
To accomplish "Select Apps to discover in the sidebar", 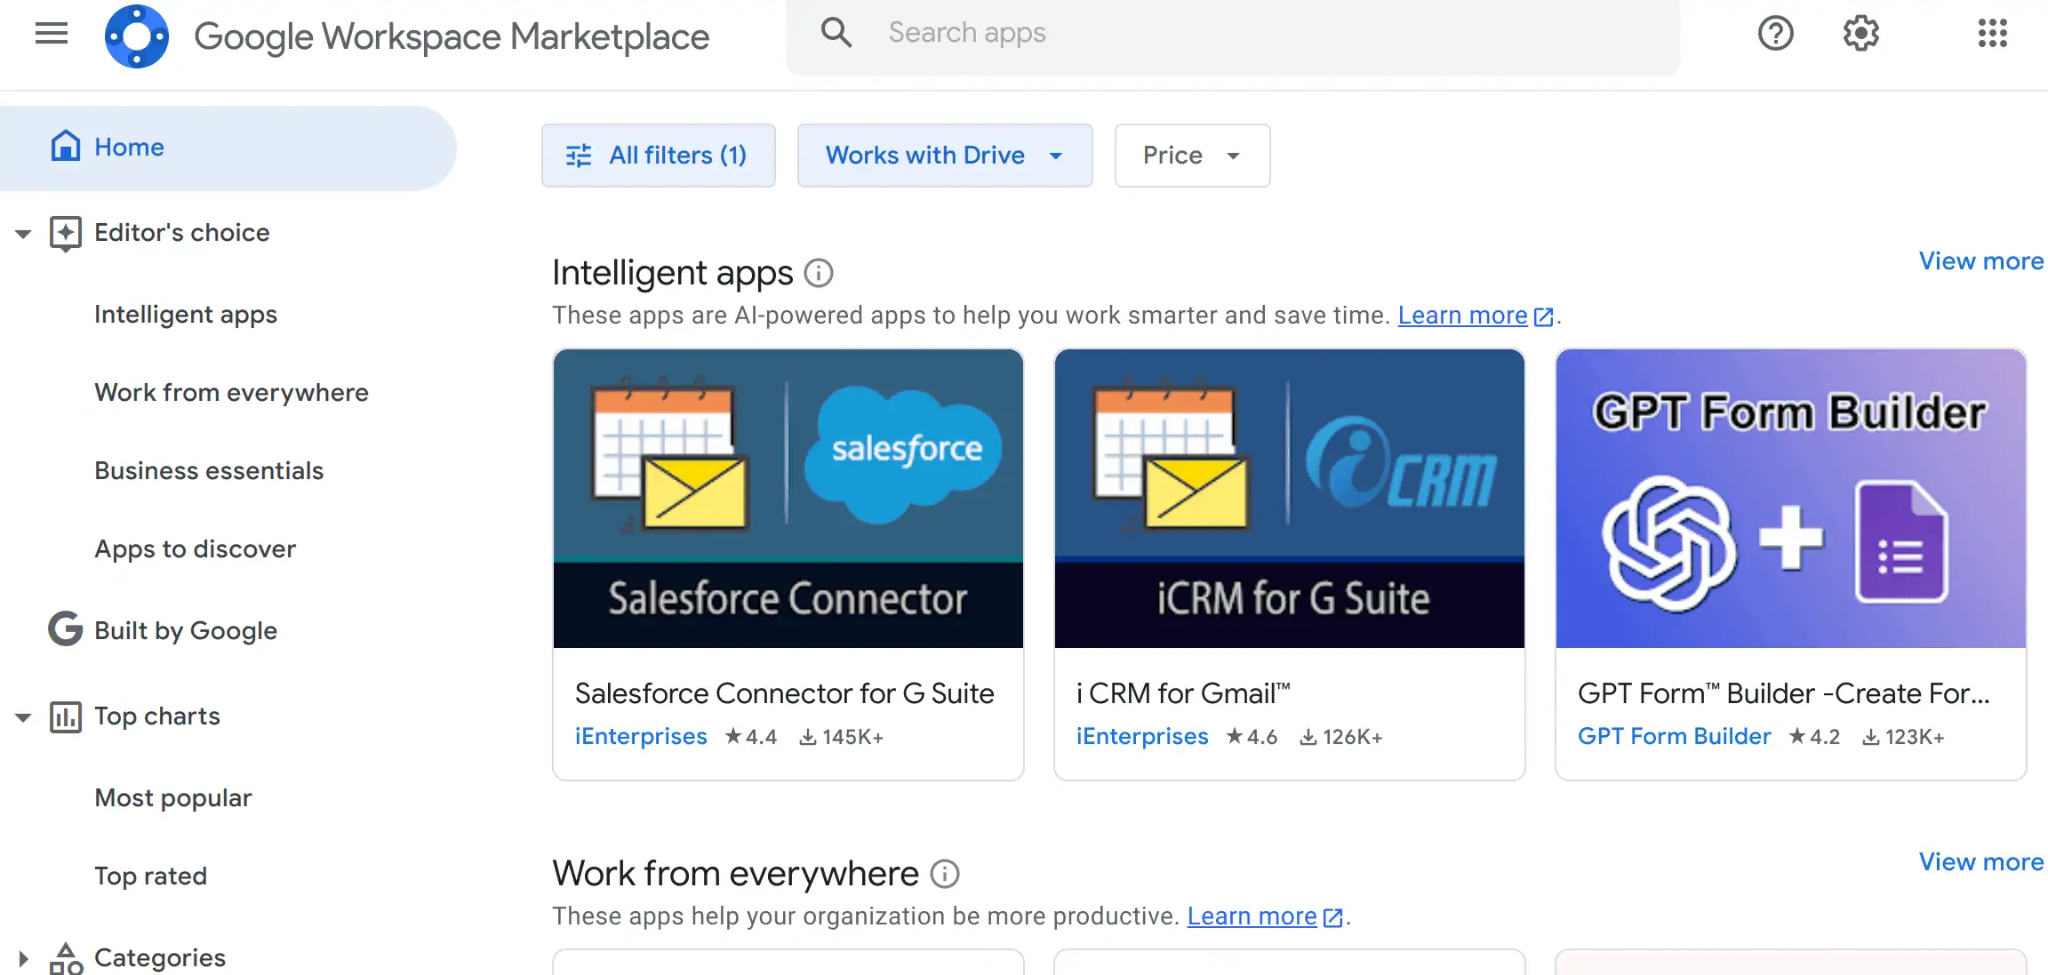I will (195, 550).
